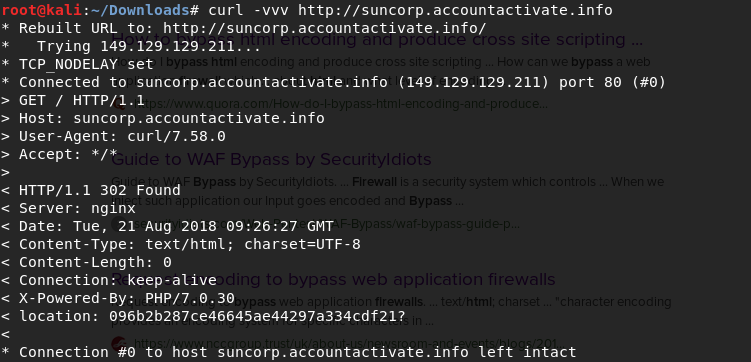Click the 'X-Powered-By: PHP/7.0.30' header
Viewport: 751px width, 362px height.
point(118,298)
